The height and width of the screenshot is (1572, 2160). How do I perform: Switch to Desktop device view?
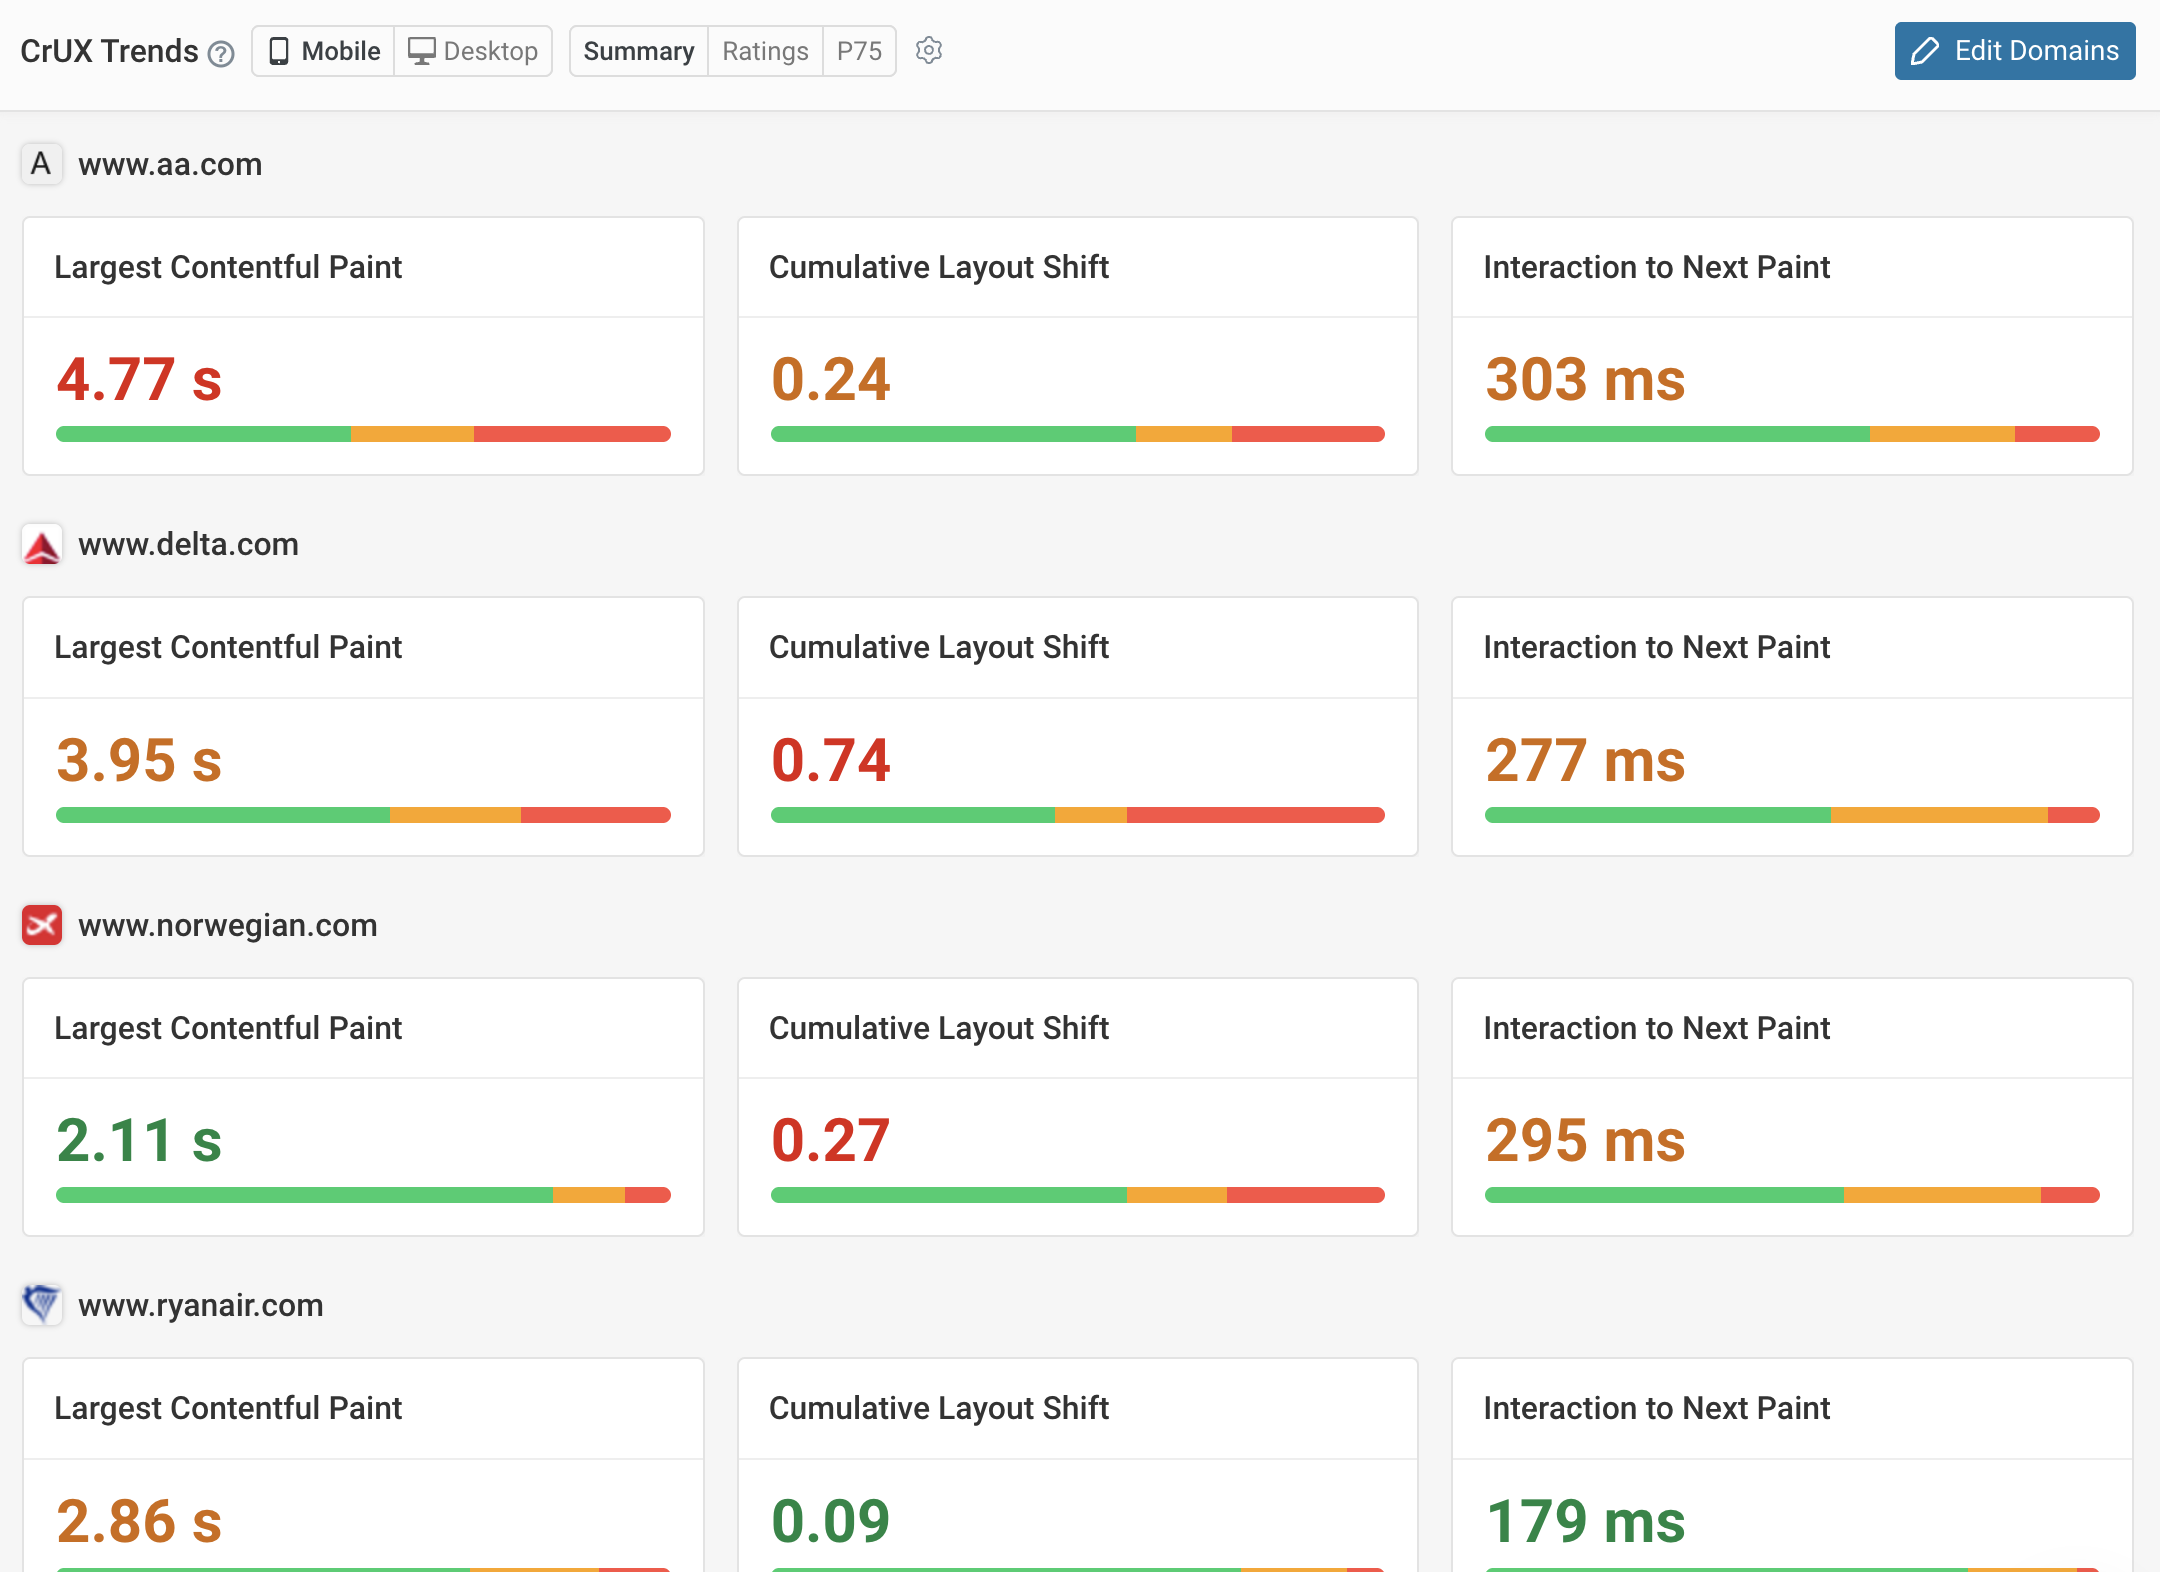[x=473, y=51]
